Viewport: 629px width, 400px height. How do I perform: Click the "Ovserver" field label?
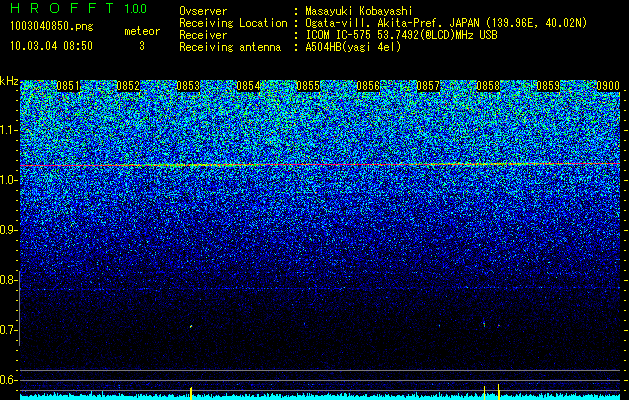[x=203, y=11]
